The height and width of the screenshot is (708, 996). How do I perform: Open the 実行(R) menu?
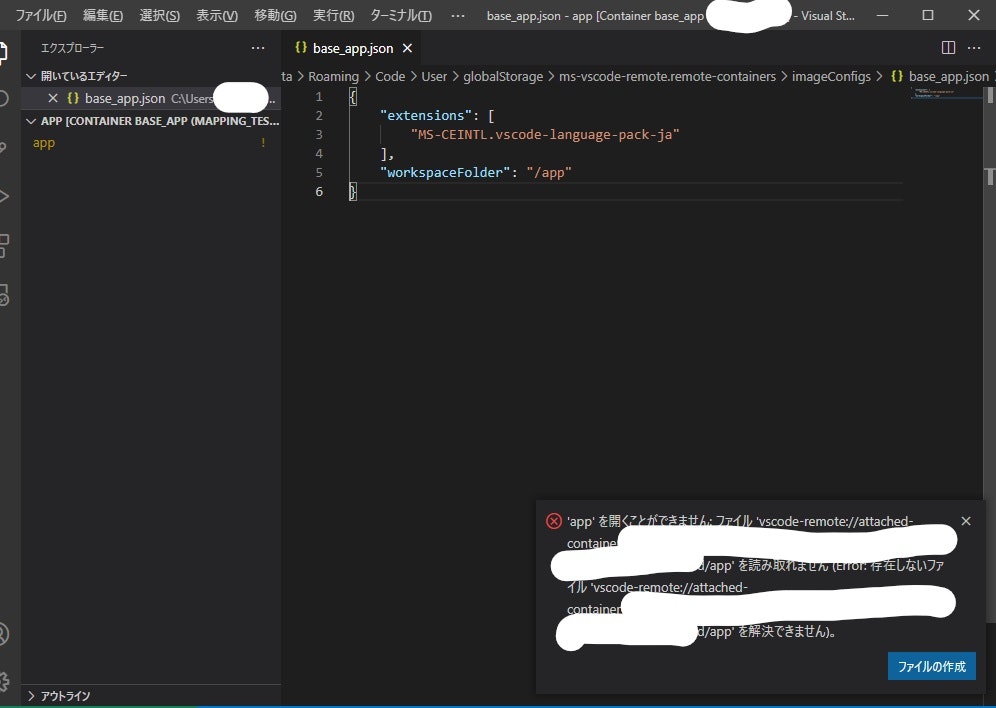(333, 15)
